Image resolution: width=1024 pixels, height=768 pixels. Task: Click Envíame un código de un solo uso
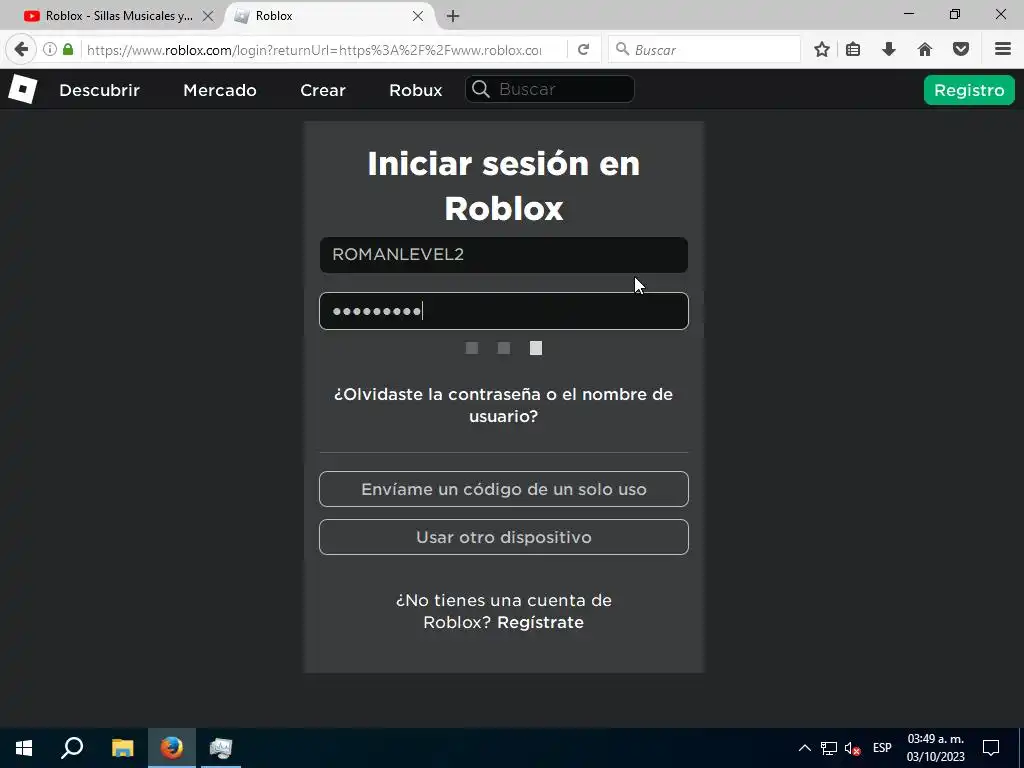504,489
